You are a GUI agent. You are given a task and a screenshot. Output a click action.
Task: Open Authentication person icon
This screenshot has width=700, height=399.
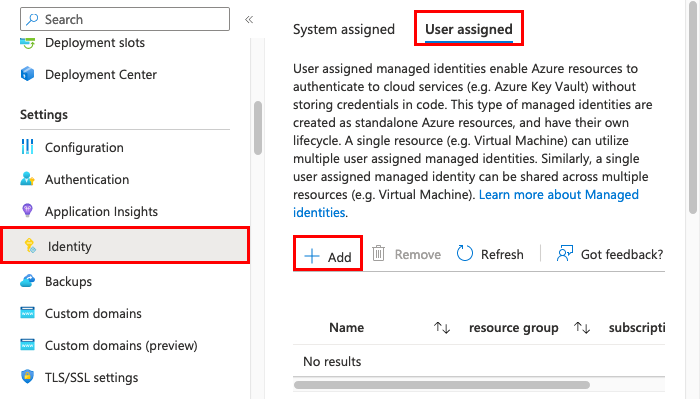27,179
